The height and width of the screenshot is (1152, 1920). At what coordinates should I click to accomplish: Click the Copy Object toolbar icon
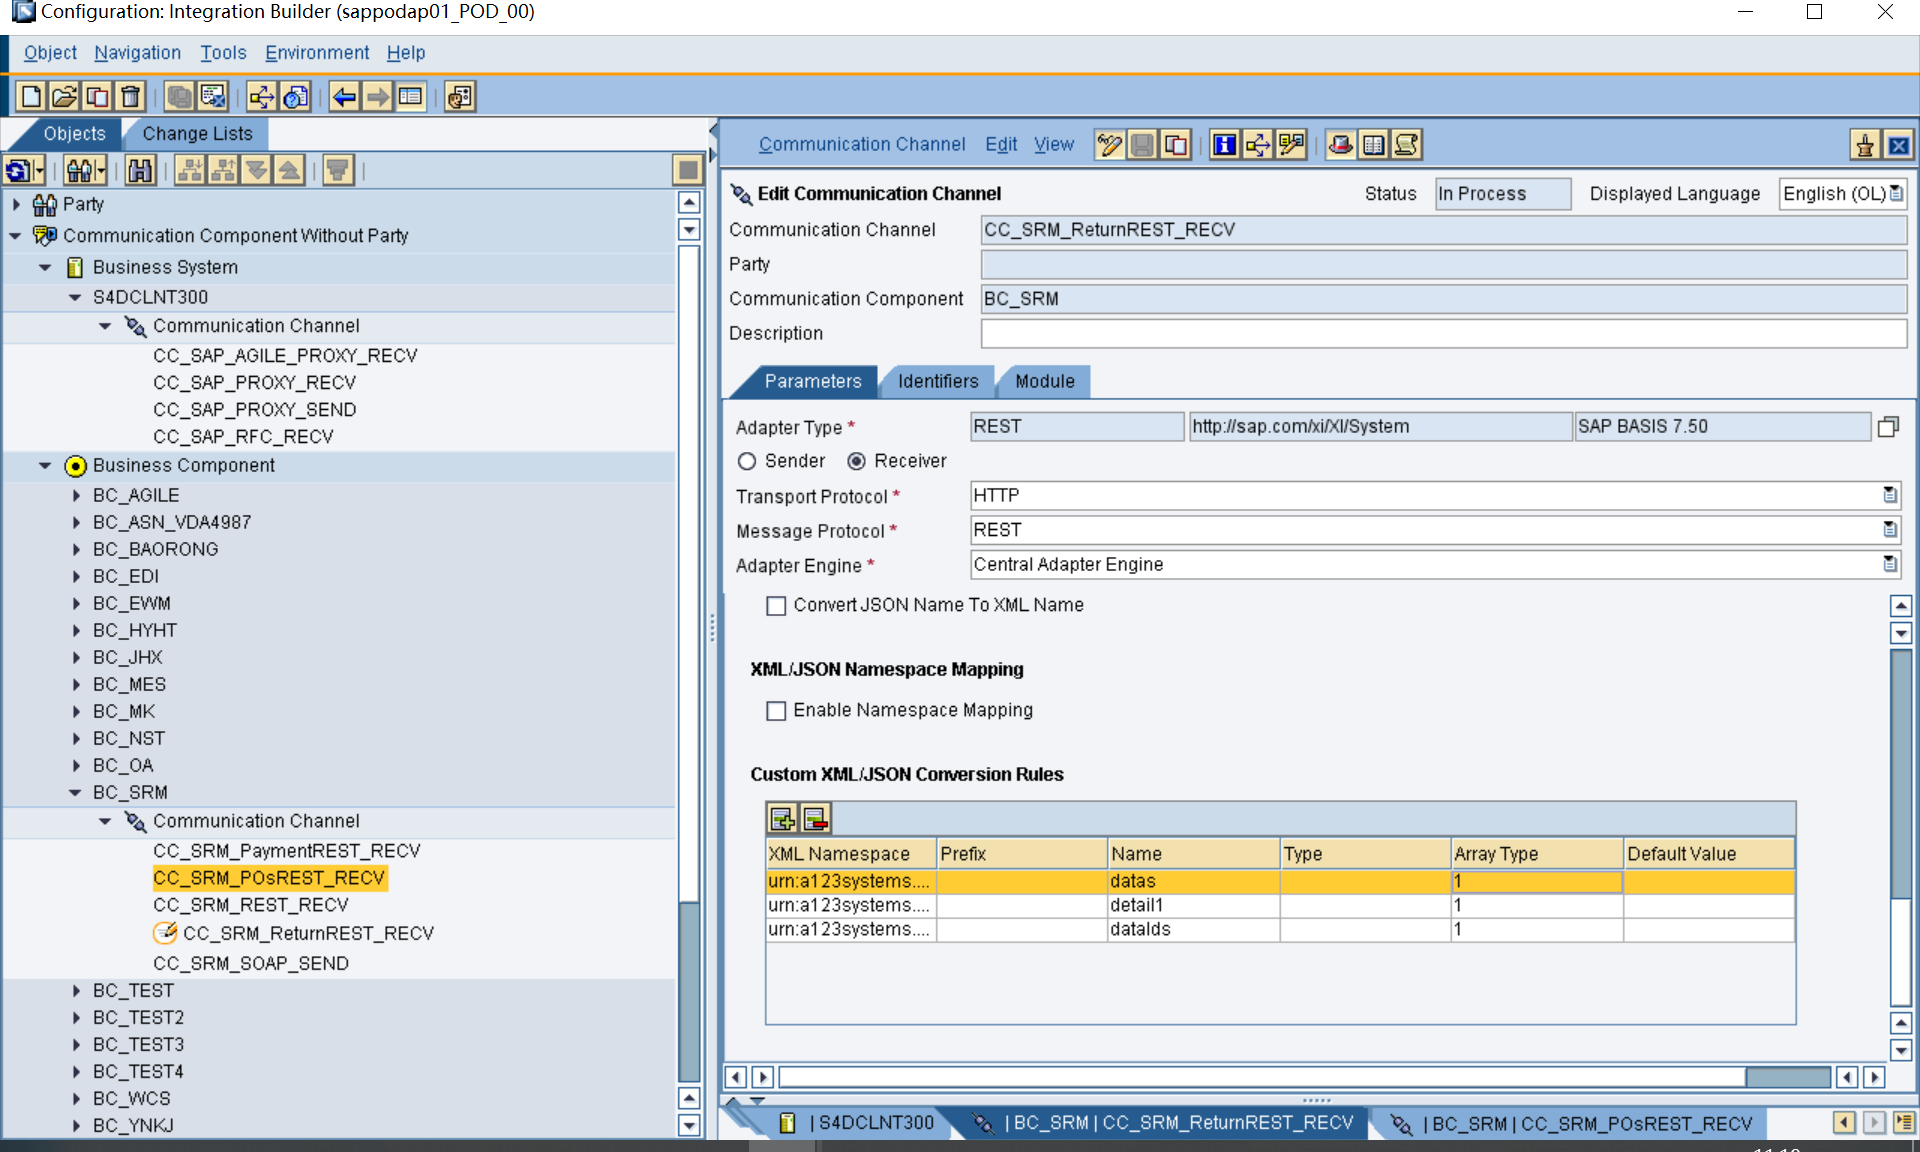click(x=97, y=96)
